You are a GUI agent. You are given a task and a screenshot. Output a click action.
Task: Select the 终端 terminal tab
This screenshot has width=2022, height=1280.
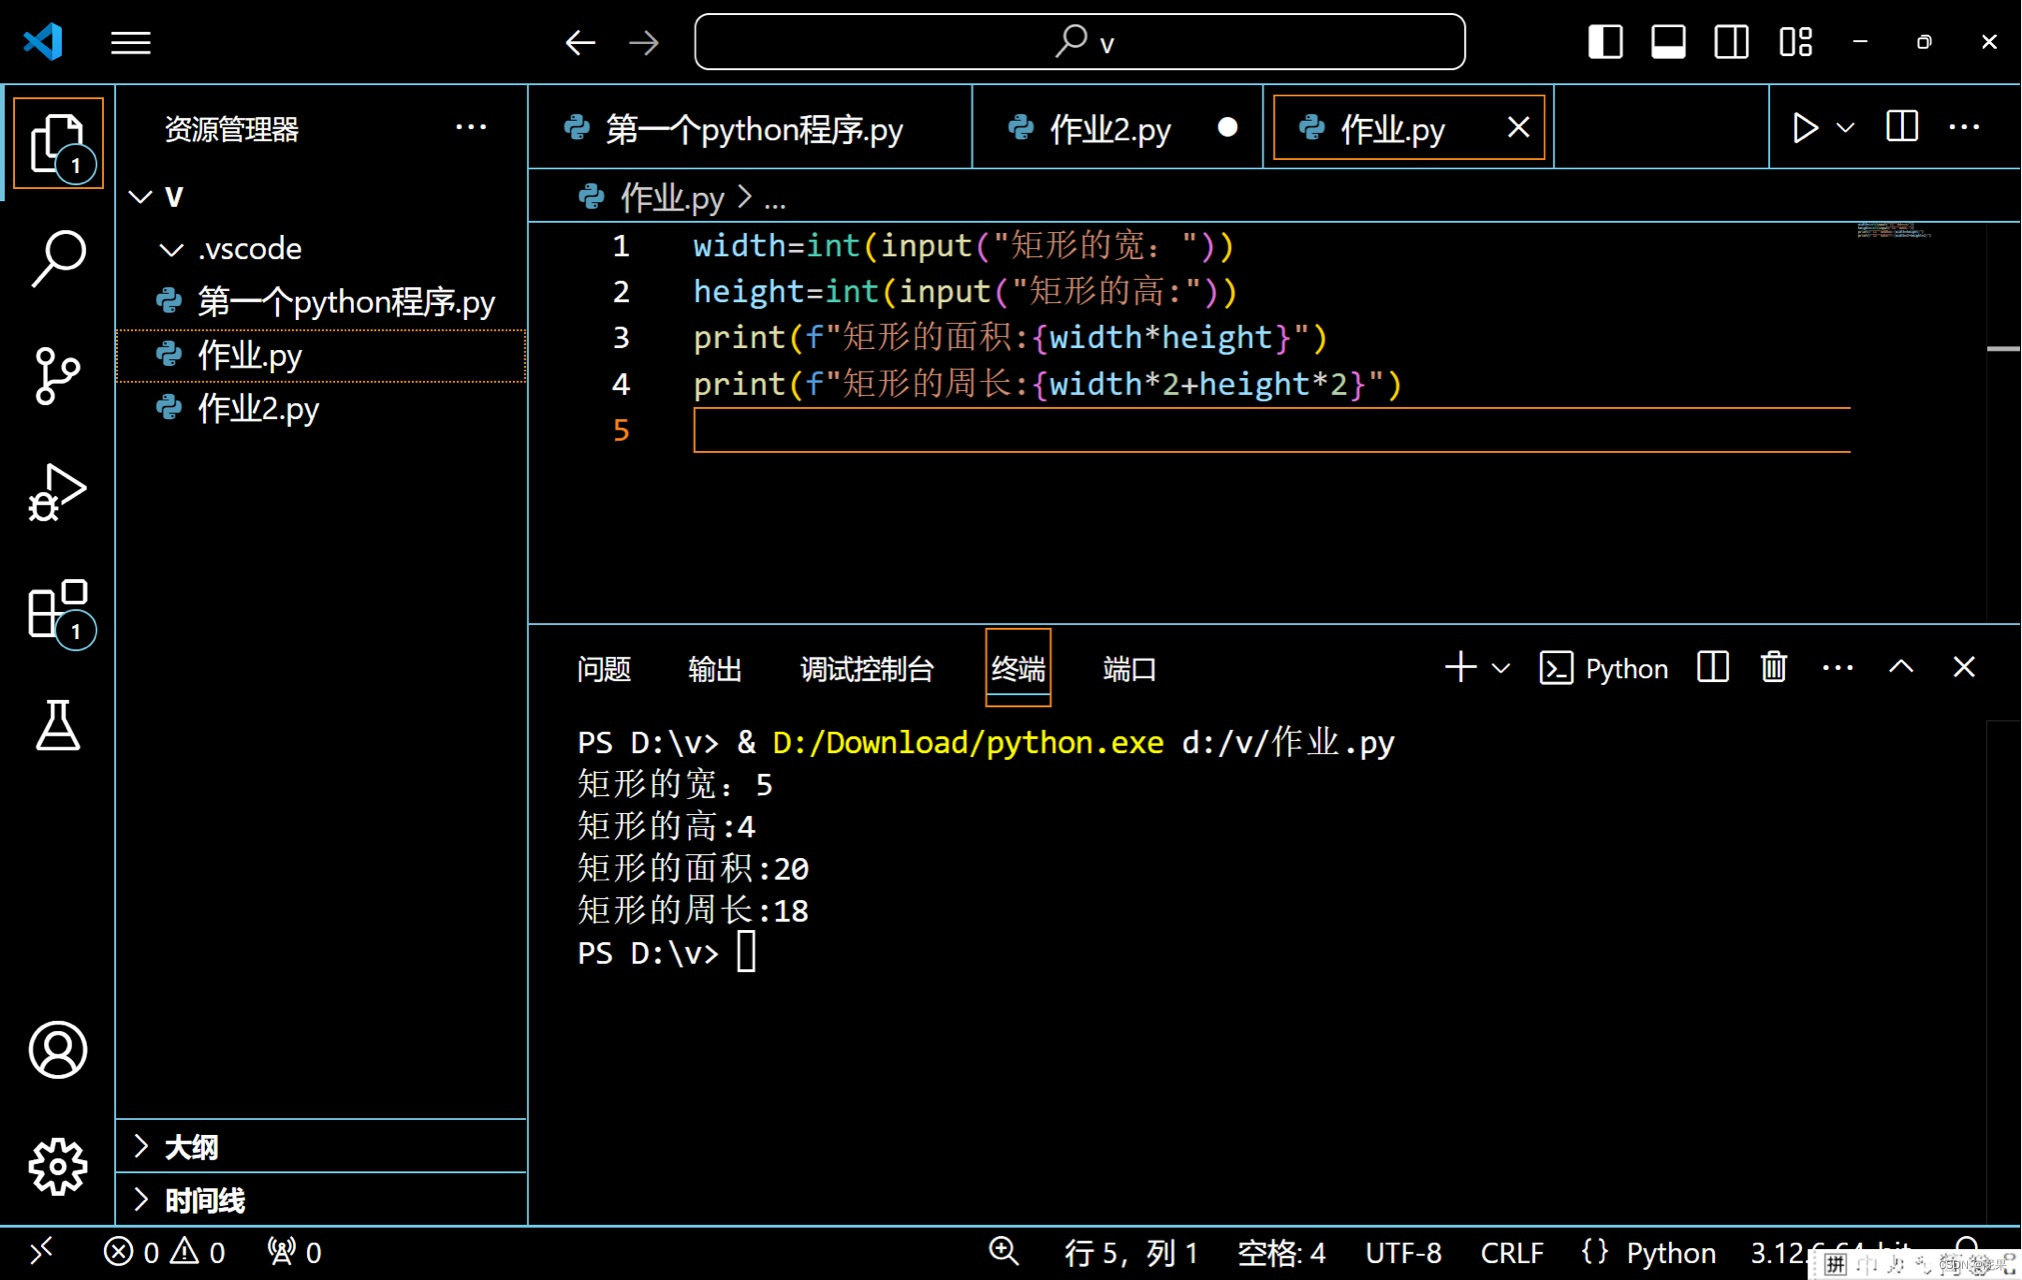click(x=1018, y=667)
